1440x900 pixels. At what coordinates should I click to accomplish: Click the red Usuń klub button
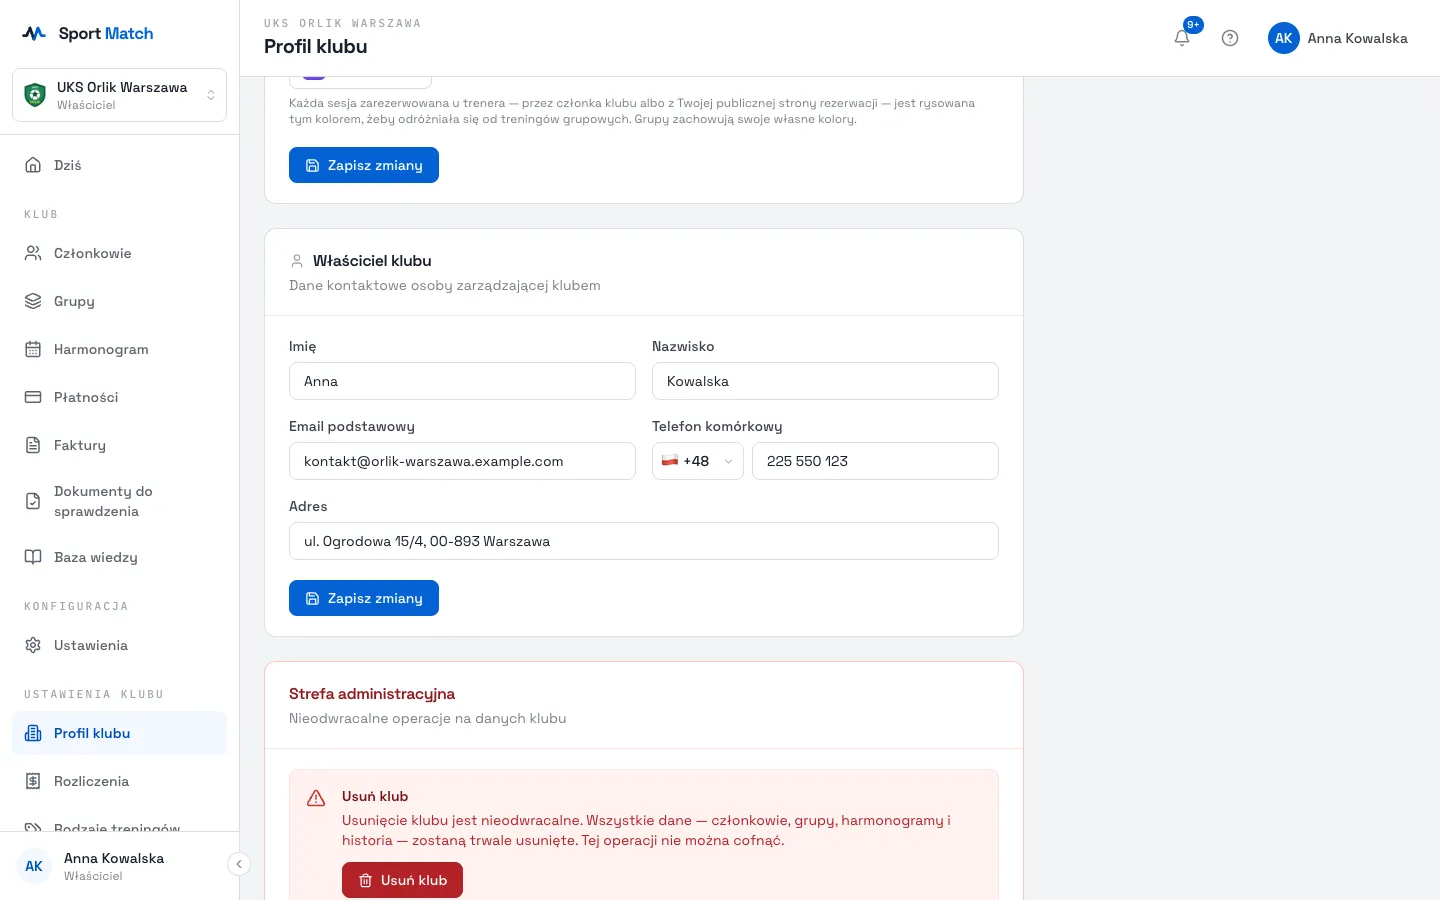pos(402,880)
